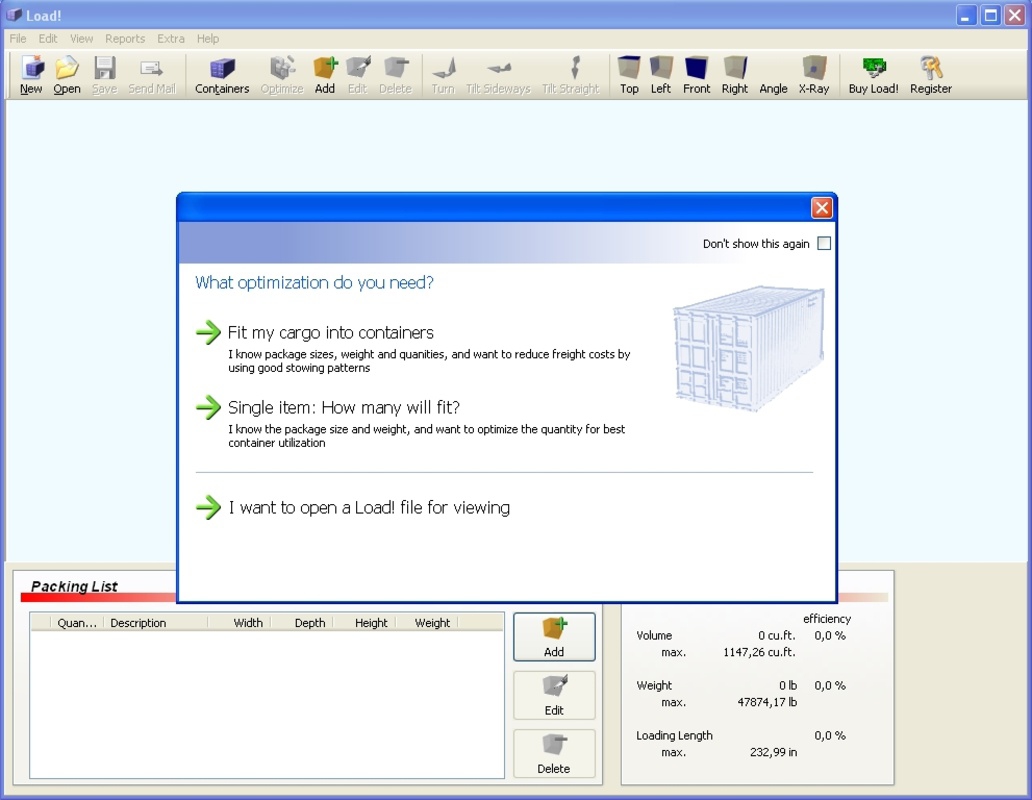Open the Containers tool
The height and width of the screenshot is (800, 1032).
(x=222, y=75)
